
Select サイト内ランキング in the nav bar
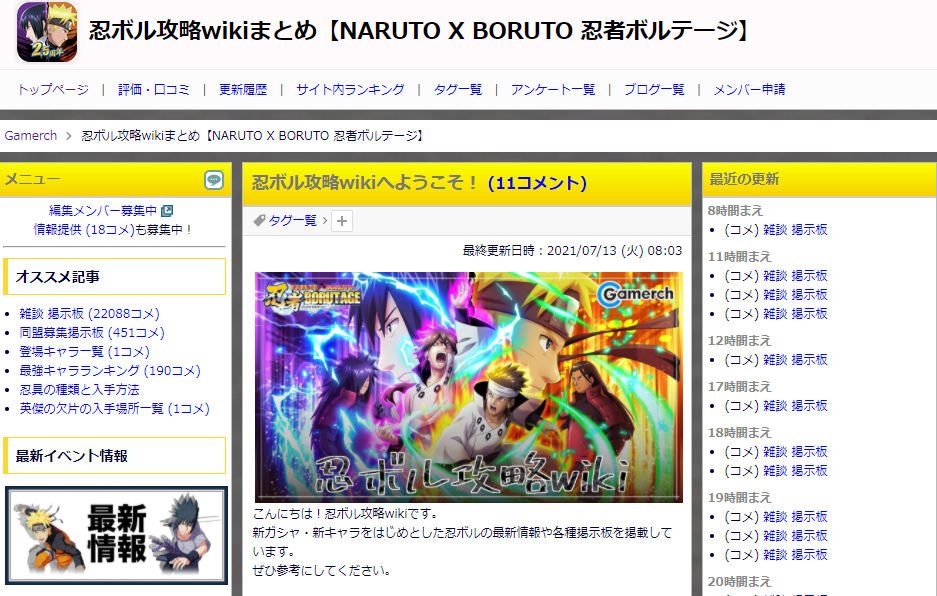(350, 90)
